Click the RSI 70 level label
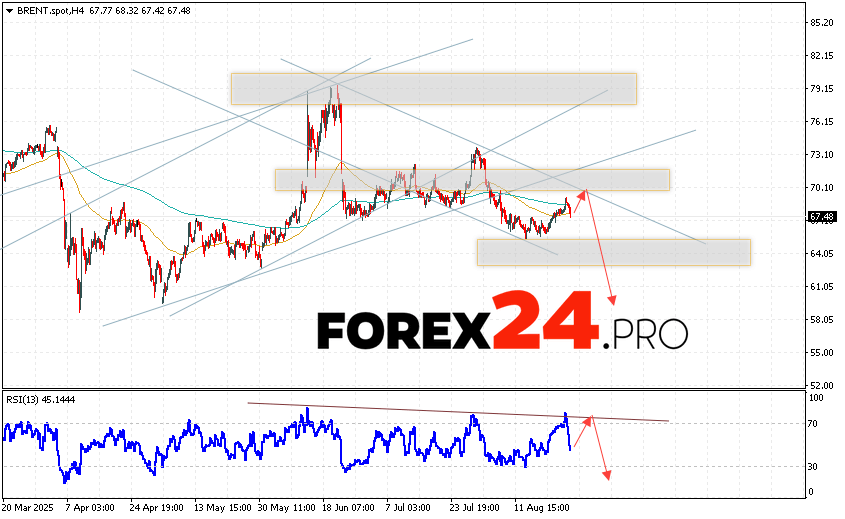This screenshot has width=845, height=519. pyautogui.click(x=814, y=424)
